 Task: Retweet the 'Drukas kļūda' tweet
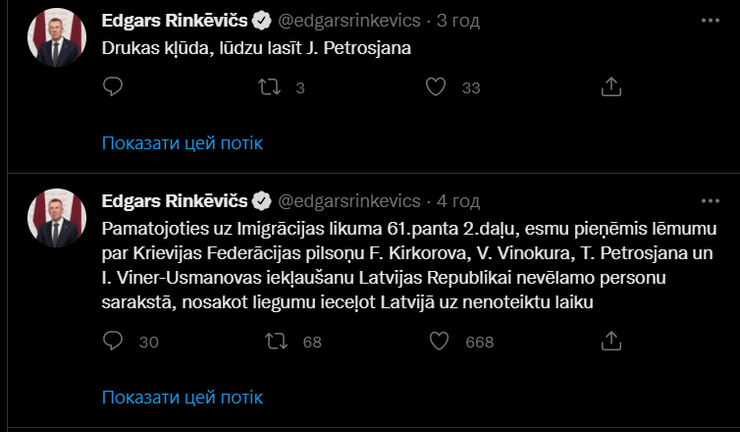pos(270,88)
